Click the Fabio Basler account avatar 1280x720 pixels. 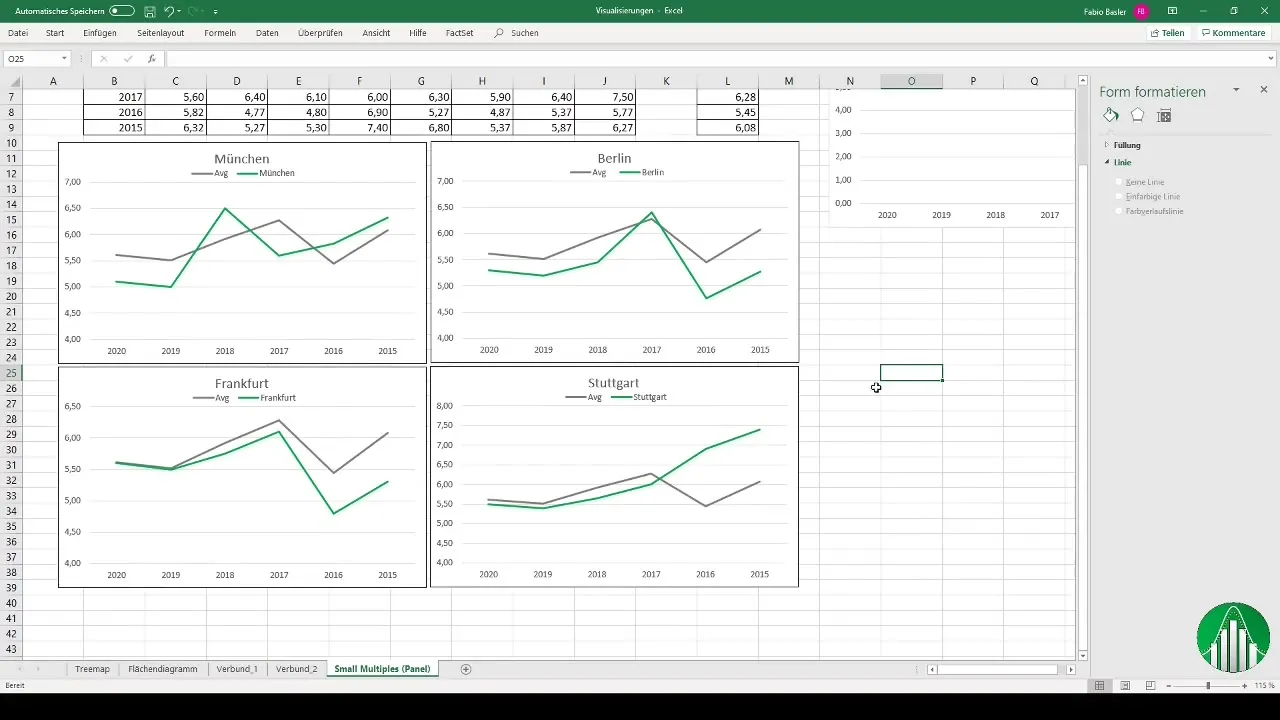(1141, 11)
